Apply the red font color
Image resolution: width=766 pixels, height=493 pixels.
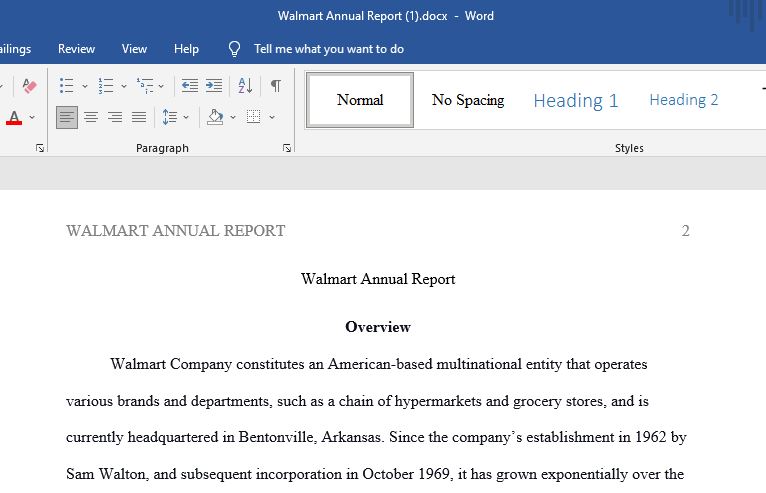click(x=14, y=118)
